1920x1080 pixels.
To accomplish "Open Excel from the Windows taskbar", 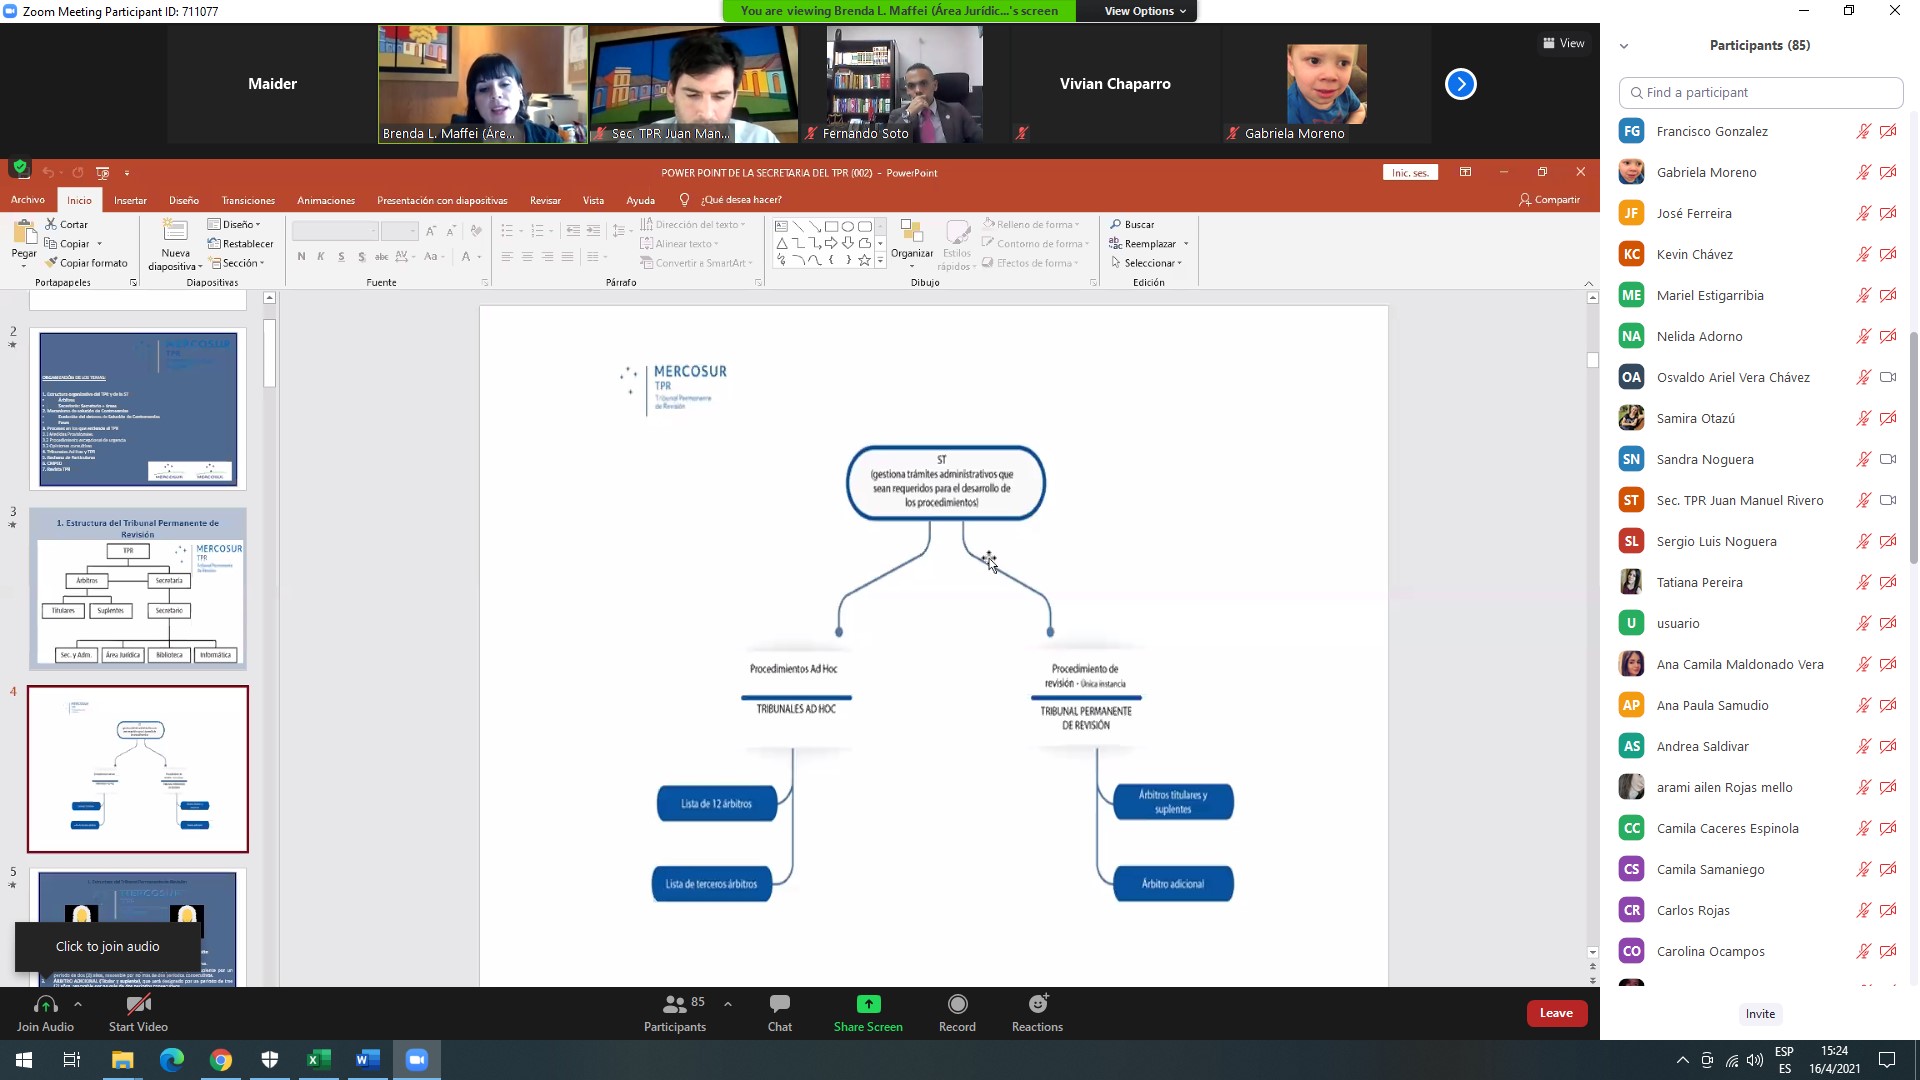I will click(x=319, y=1060).
